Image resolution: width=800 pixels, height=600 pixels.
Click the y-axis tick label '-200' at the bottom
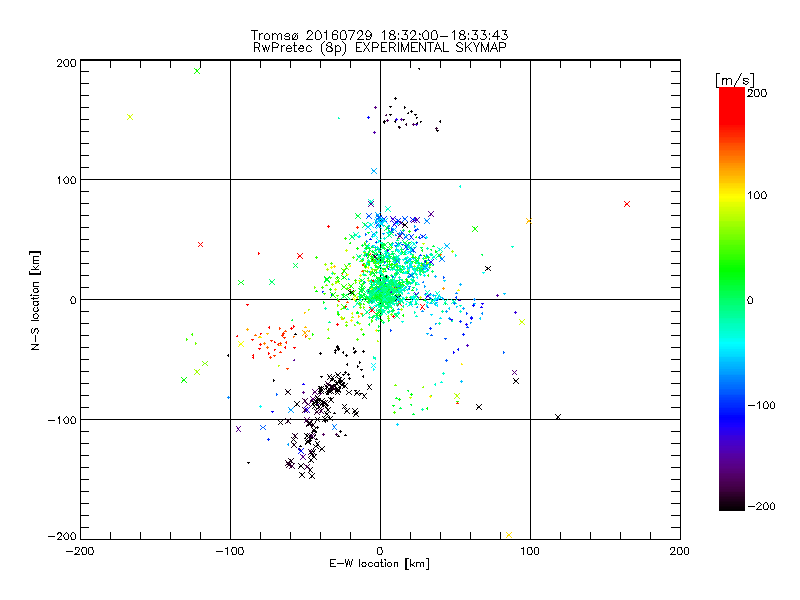(62, 536)
